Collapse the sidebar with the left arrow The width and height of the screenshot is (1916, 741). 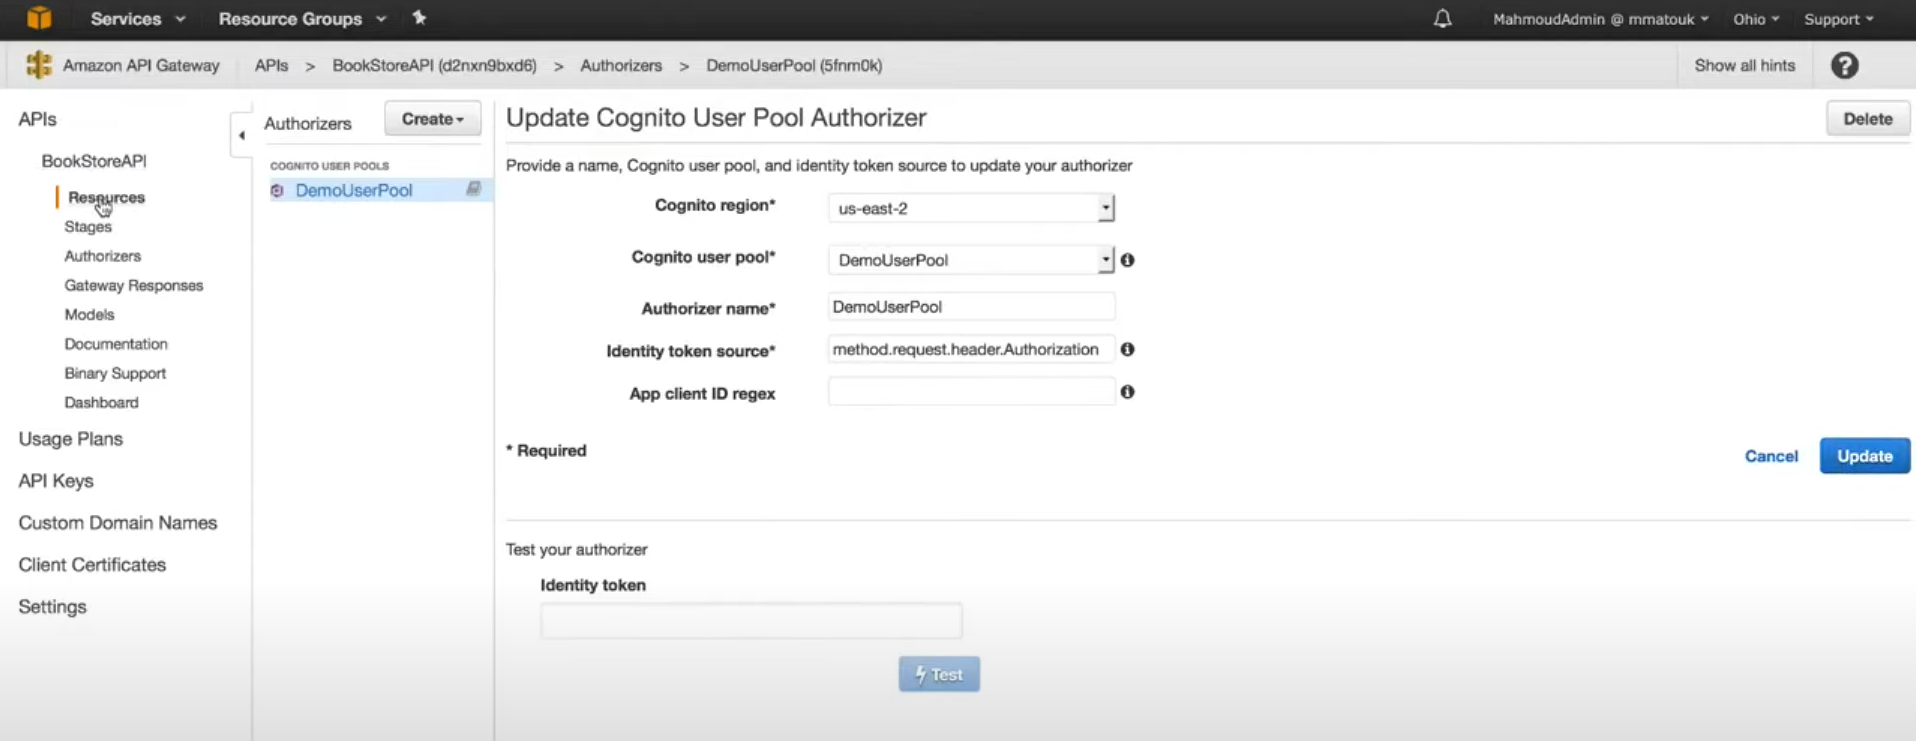(241, 134)
